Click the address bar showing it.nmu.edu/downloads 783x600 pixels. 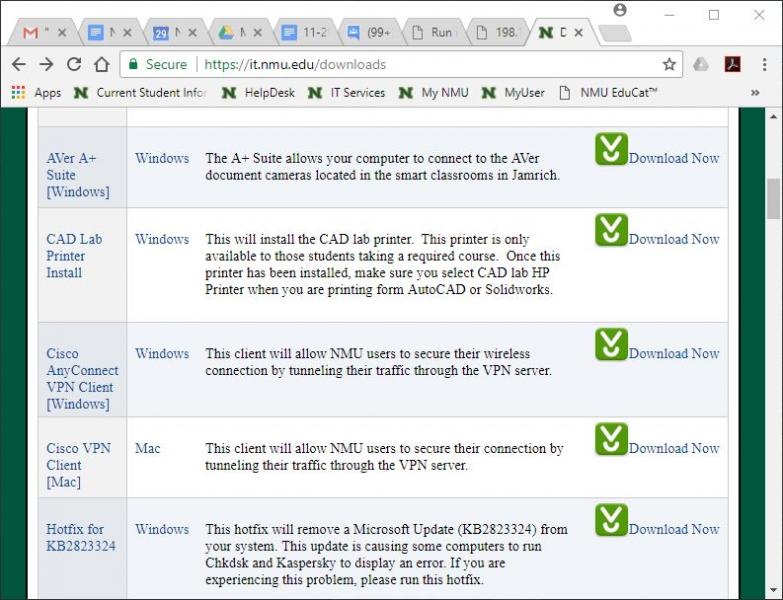(401, 64)
